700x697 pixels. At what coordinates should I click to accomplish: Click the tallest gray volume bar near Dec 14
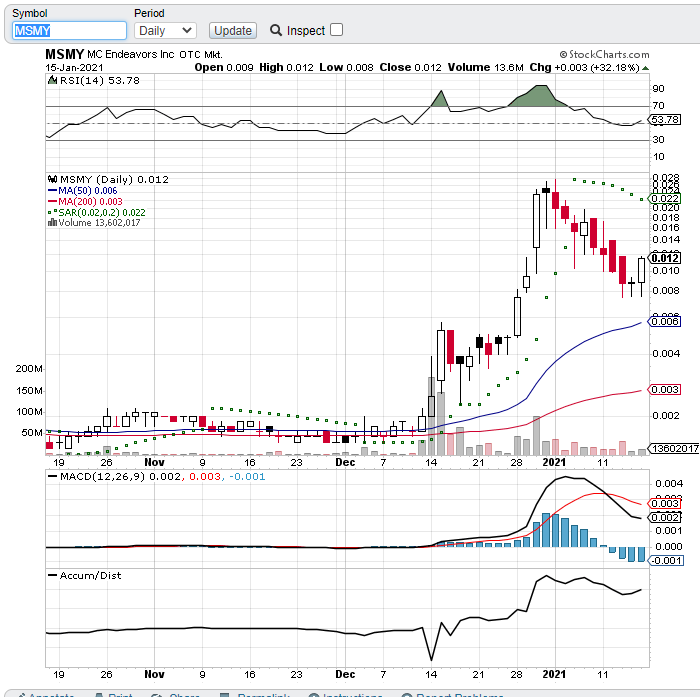click(432, 416)
